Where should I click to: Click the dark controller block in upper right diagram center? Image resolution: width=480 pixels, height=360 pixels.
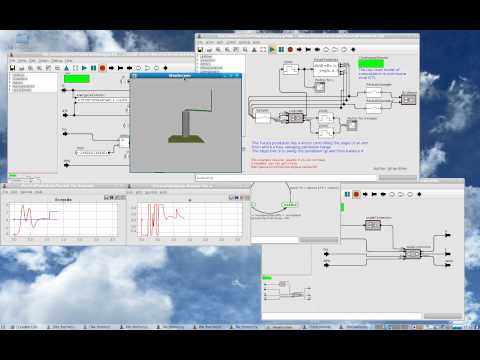tap(295, 118)
